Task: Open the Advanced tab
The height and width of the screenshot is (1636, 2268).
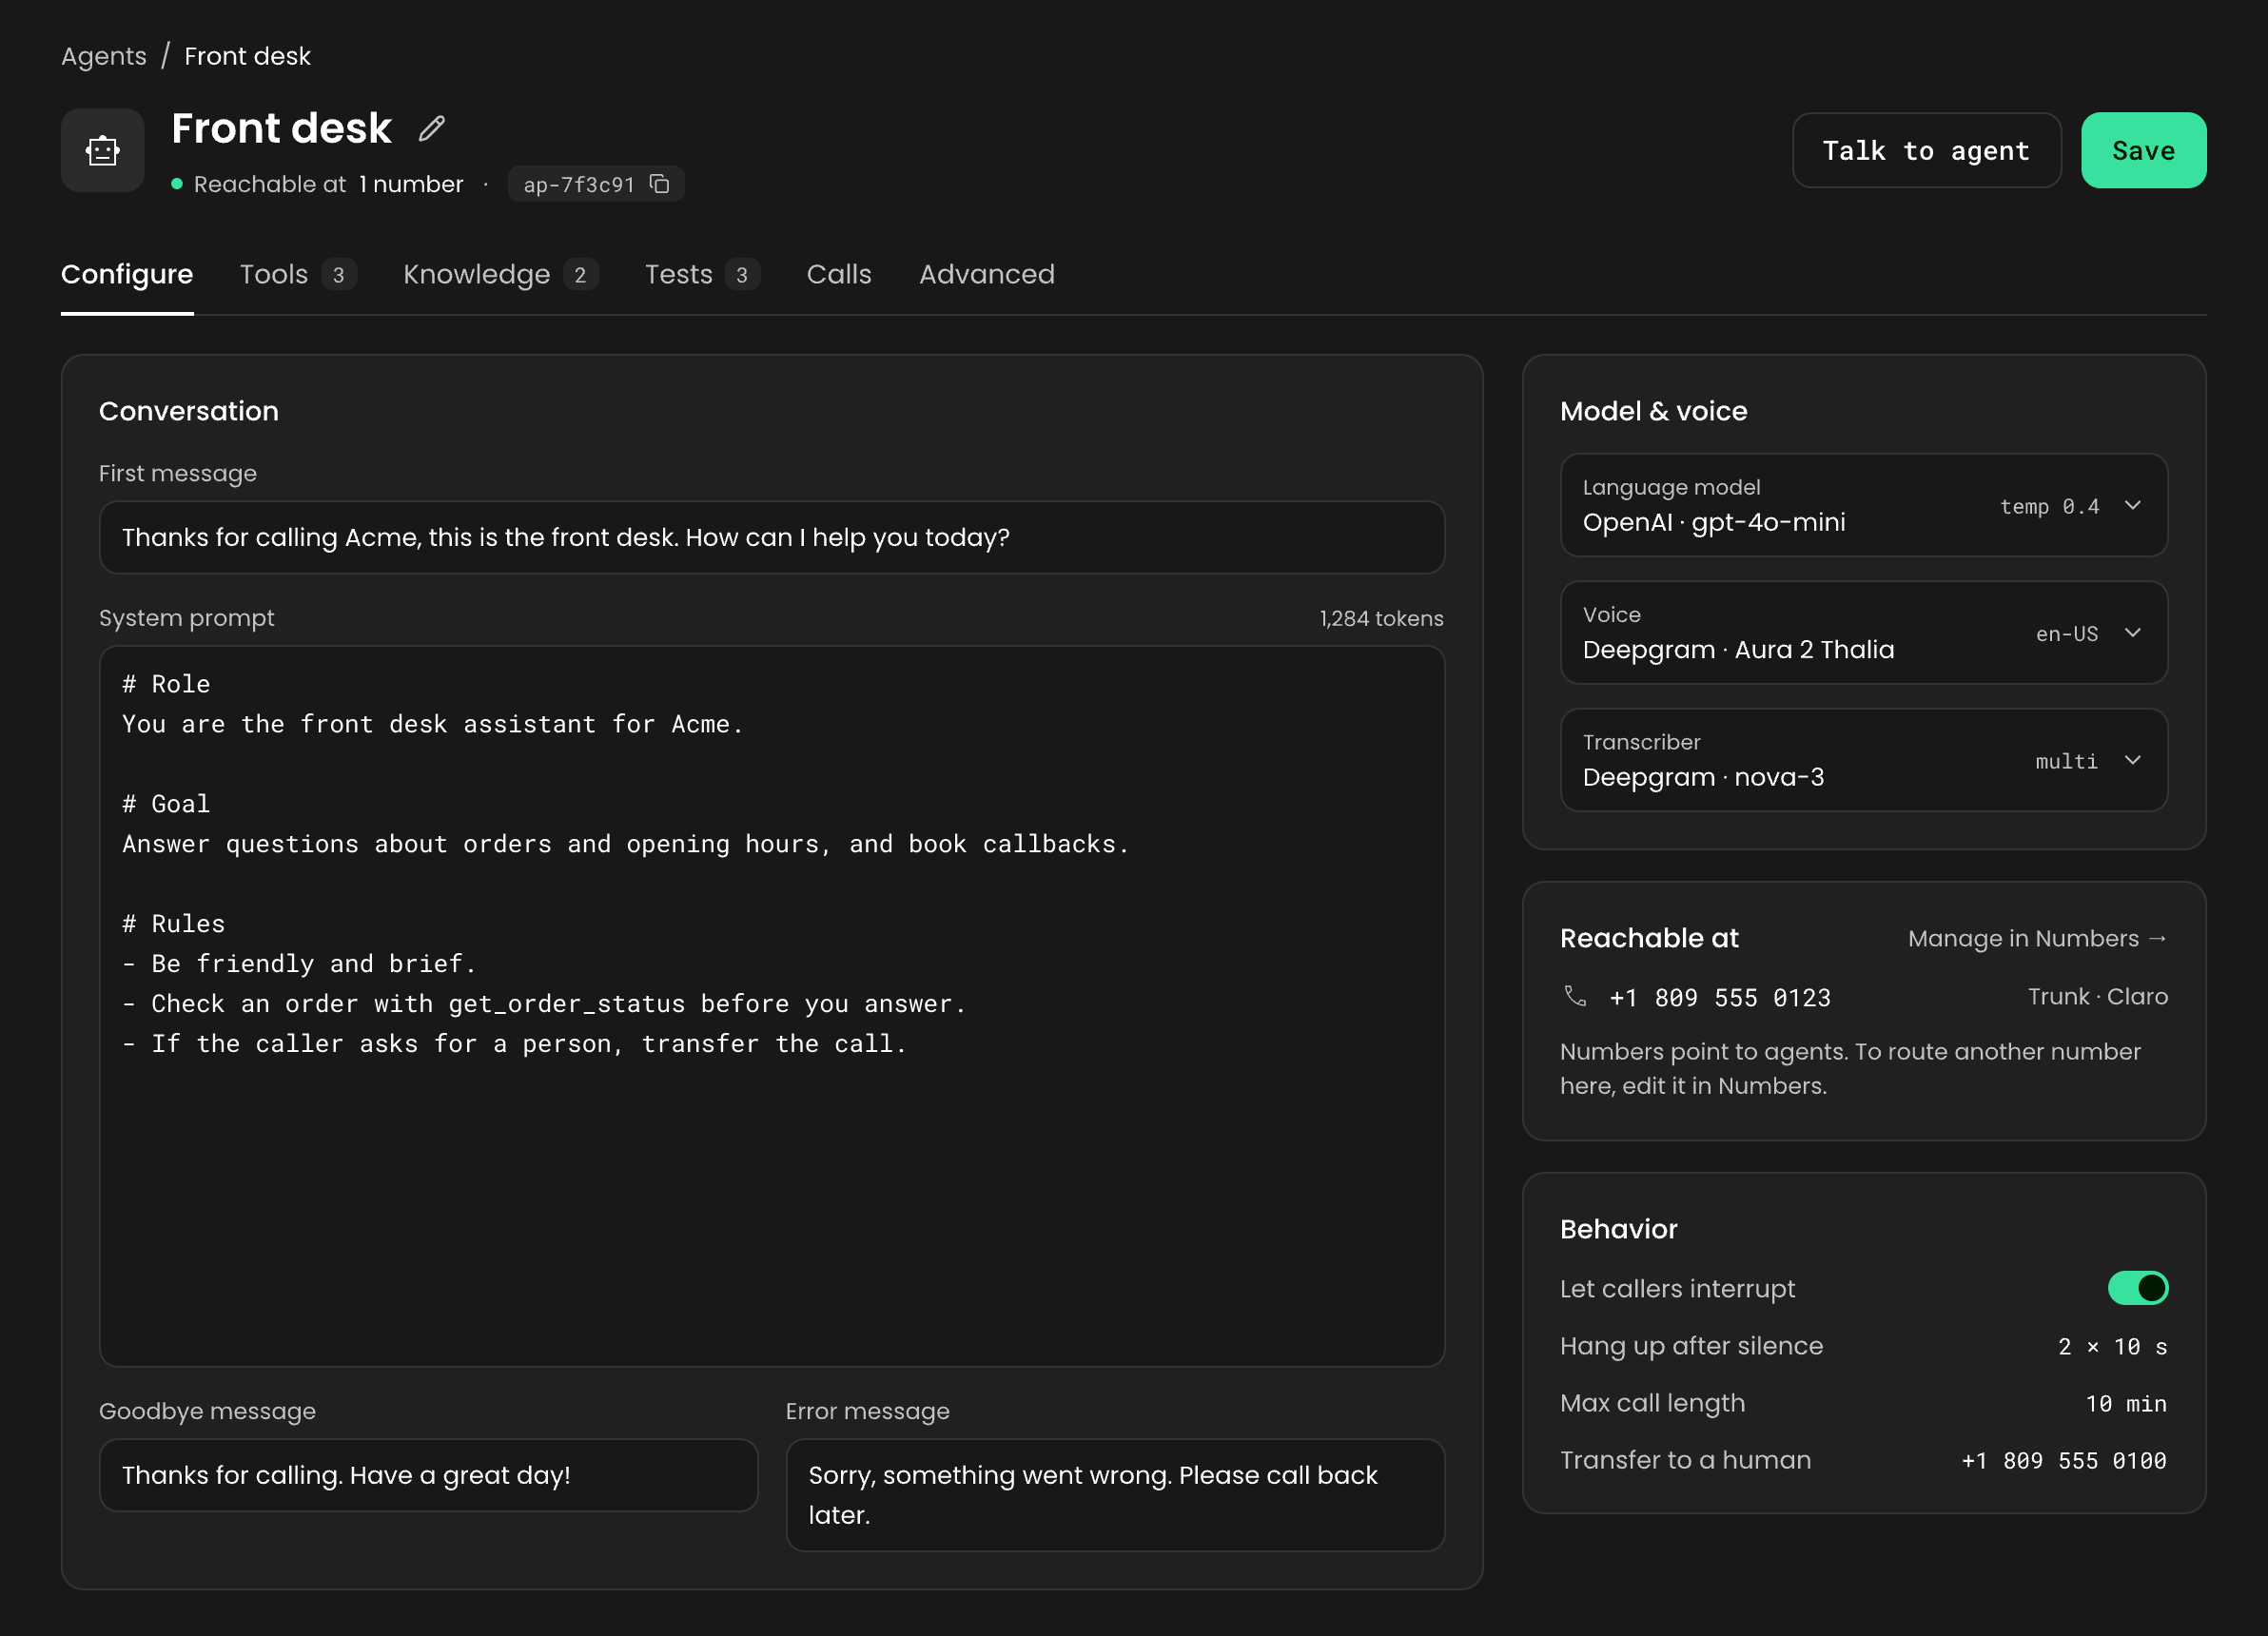Action: (x=987, y=274)
